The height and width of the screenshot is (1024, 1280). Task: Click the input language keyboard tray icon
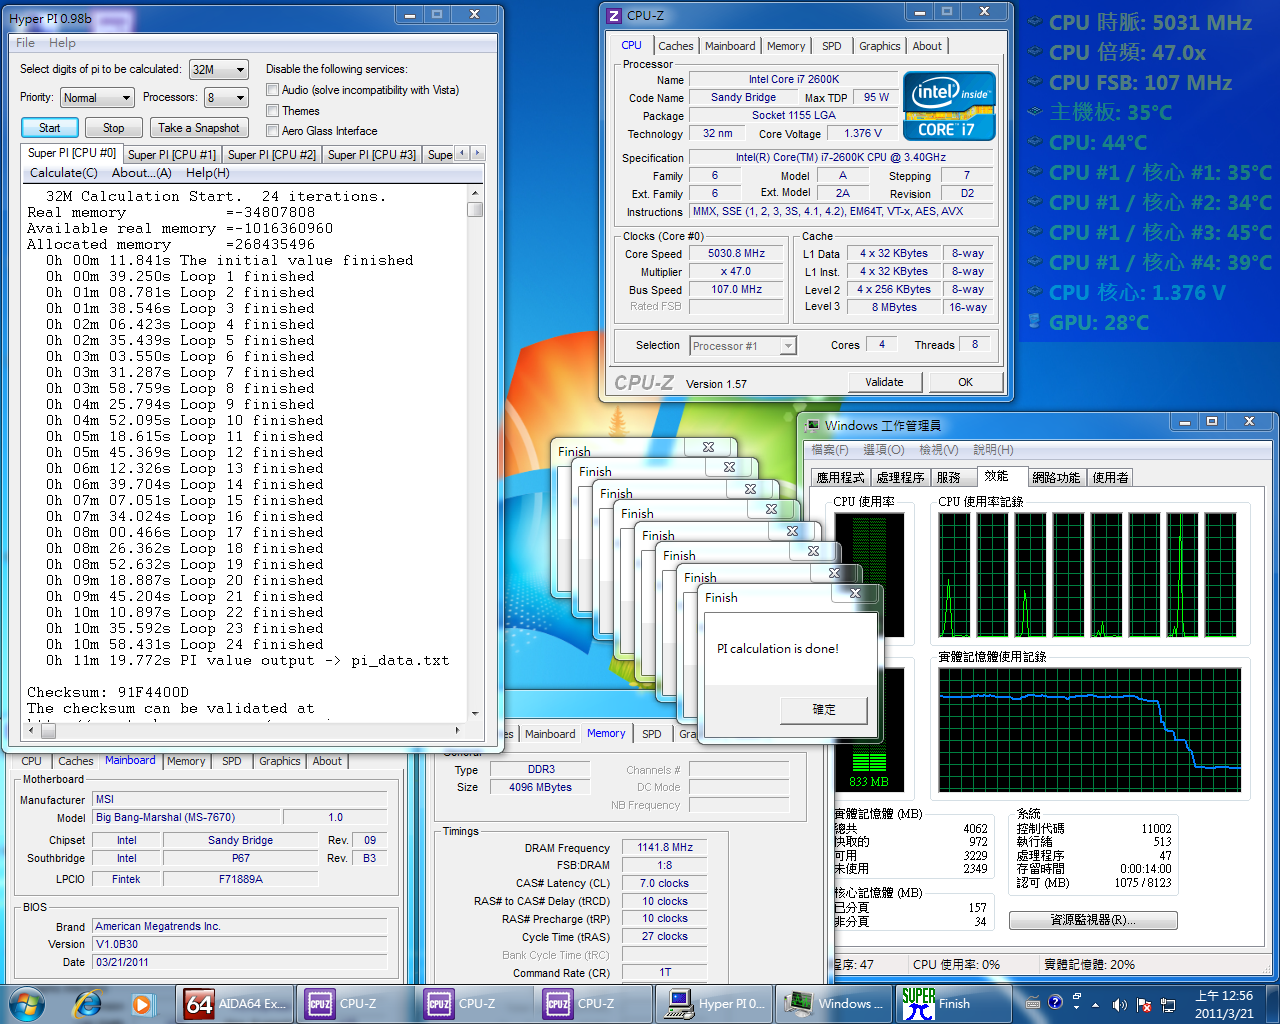click(1033, 1003)
